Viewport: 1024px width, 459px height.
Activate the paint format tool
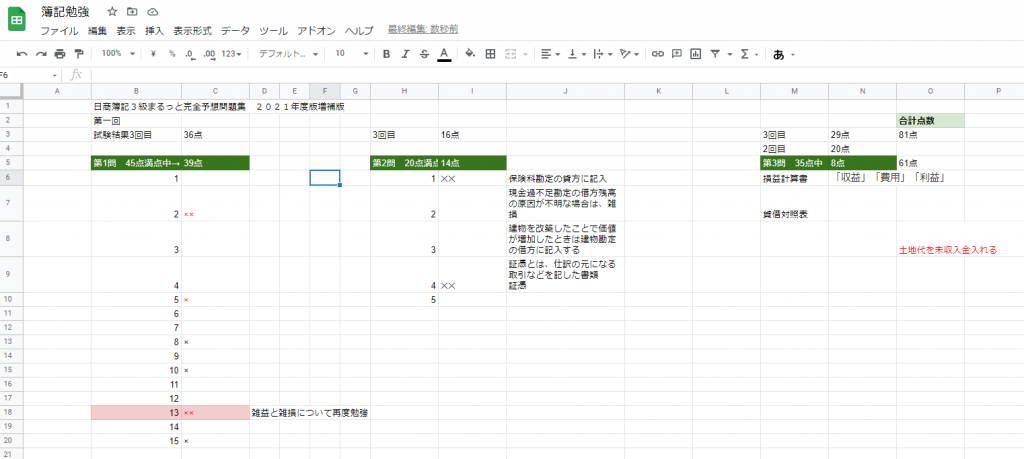pyautogui.click(x=79, y=54)
